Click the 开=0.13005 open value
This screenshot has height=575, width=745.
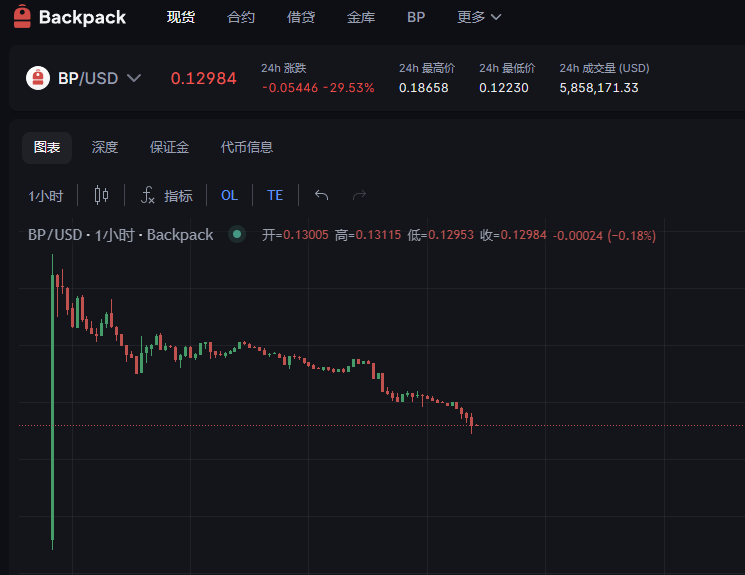[295, 235]
